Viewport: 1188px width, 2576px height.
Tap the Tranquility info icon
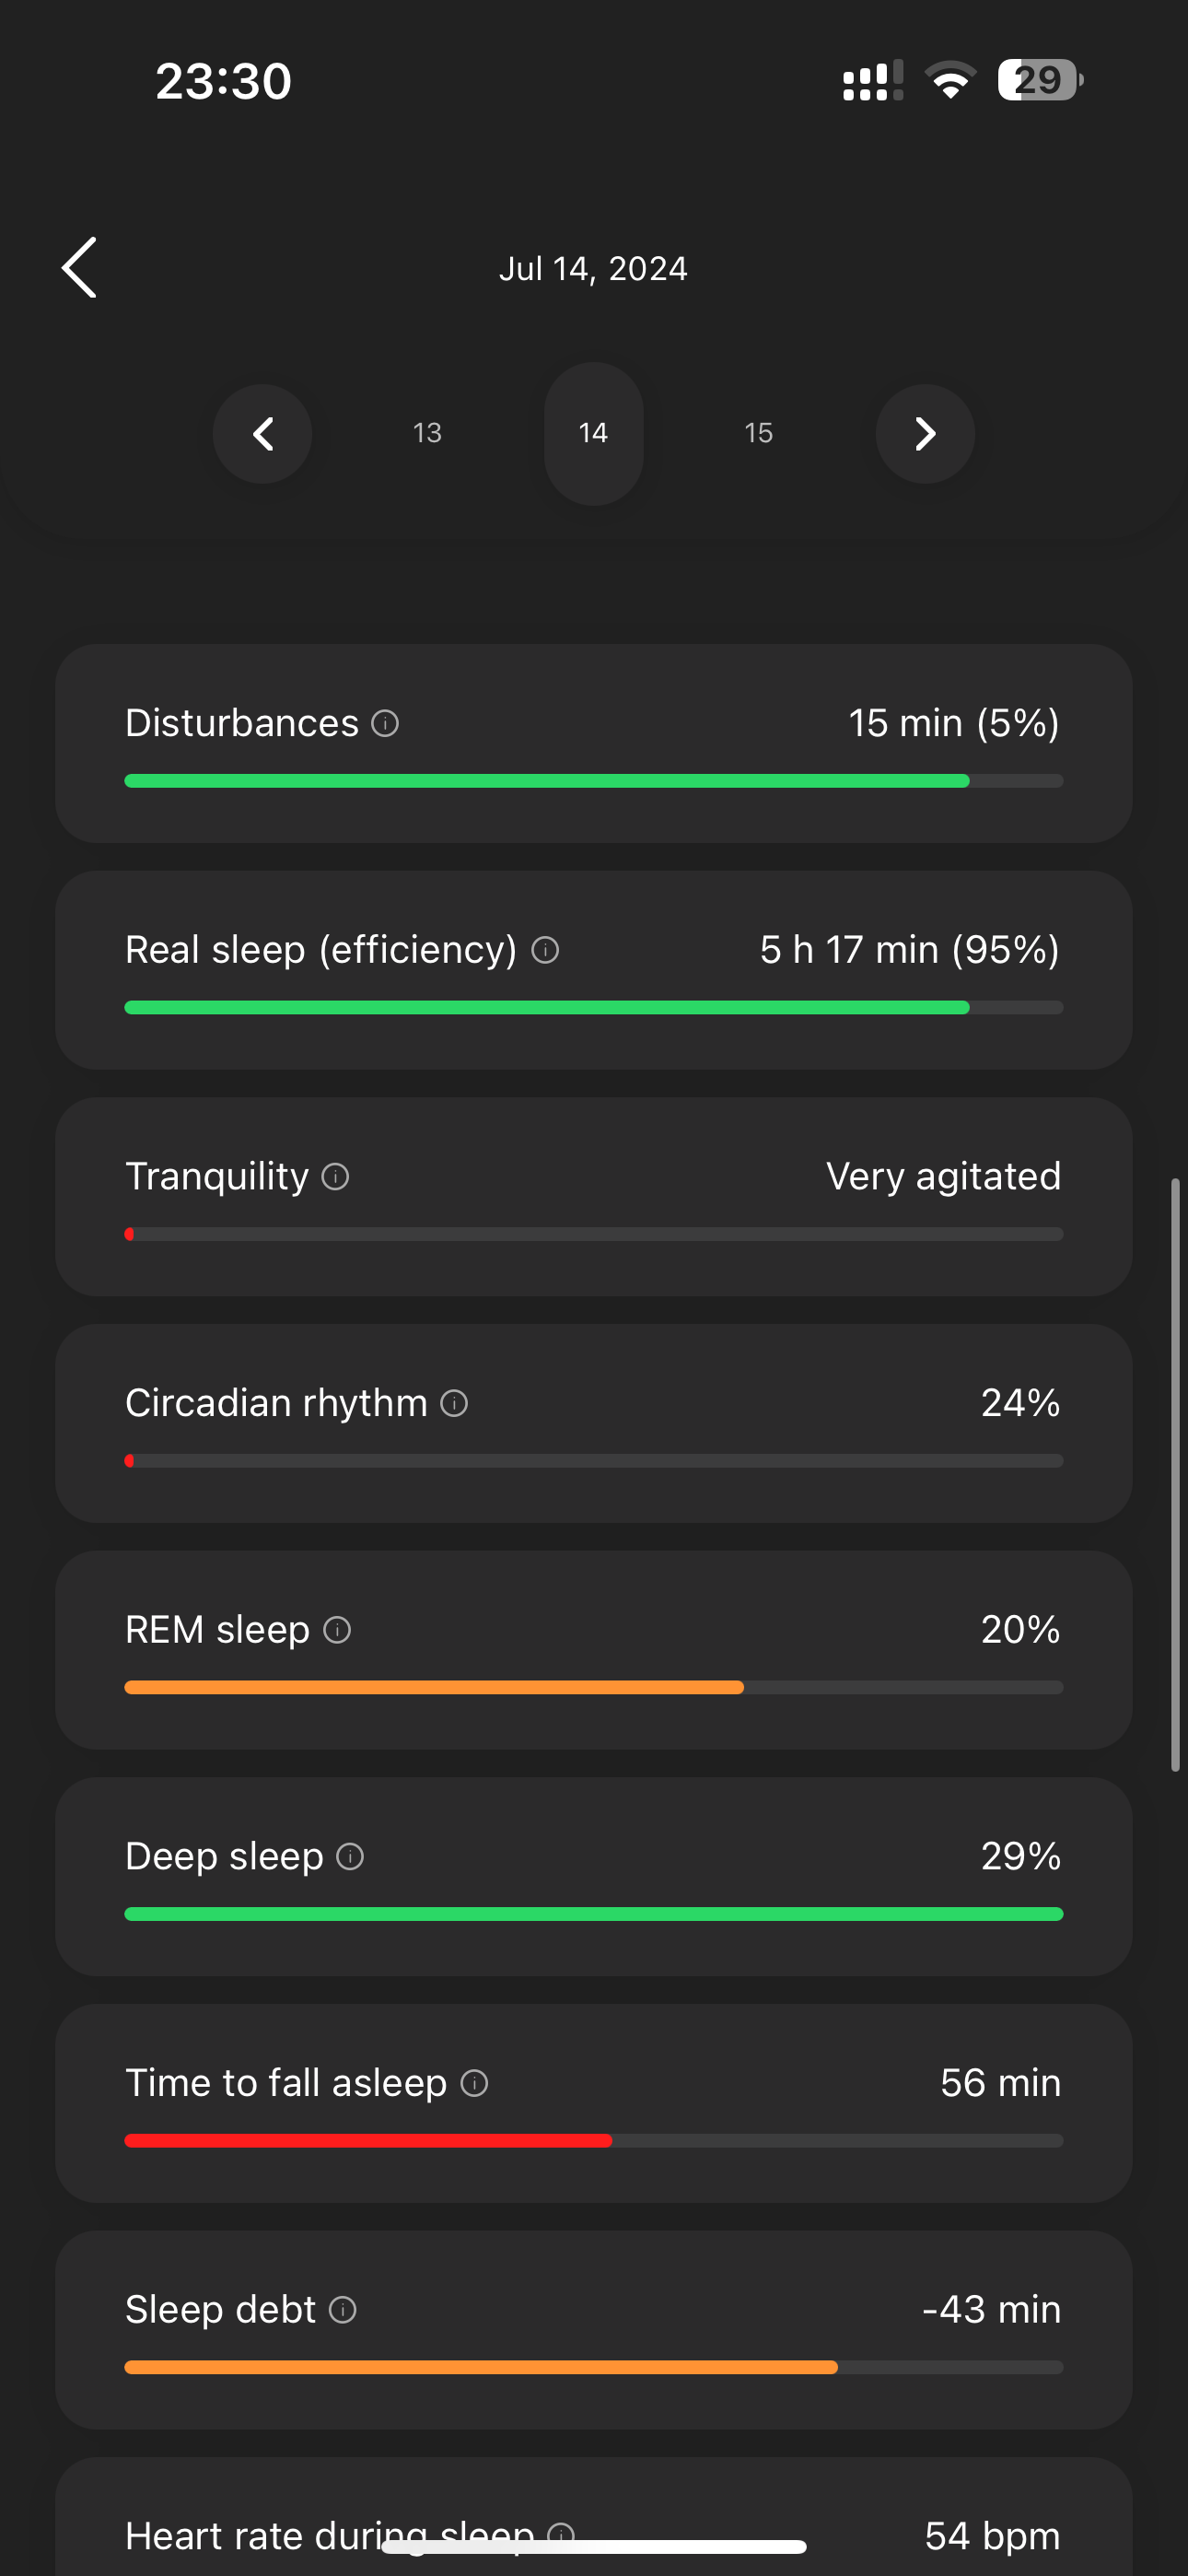coord(335,1177)
